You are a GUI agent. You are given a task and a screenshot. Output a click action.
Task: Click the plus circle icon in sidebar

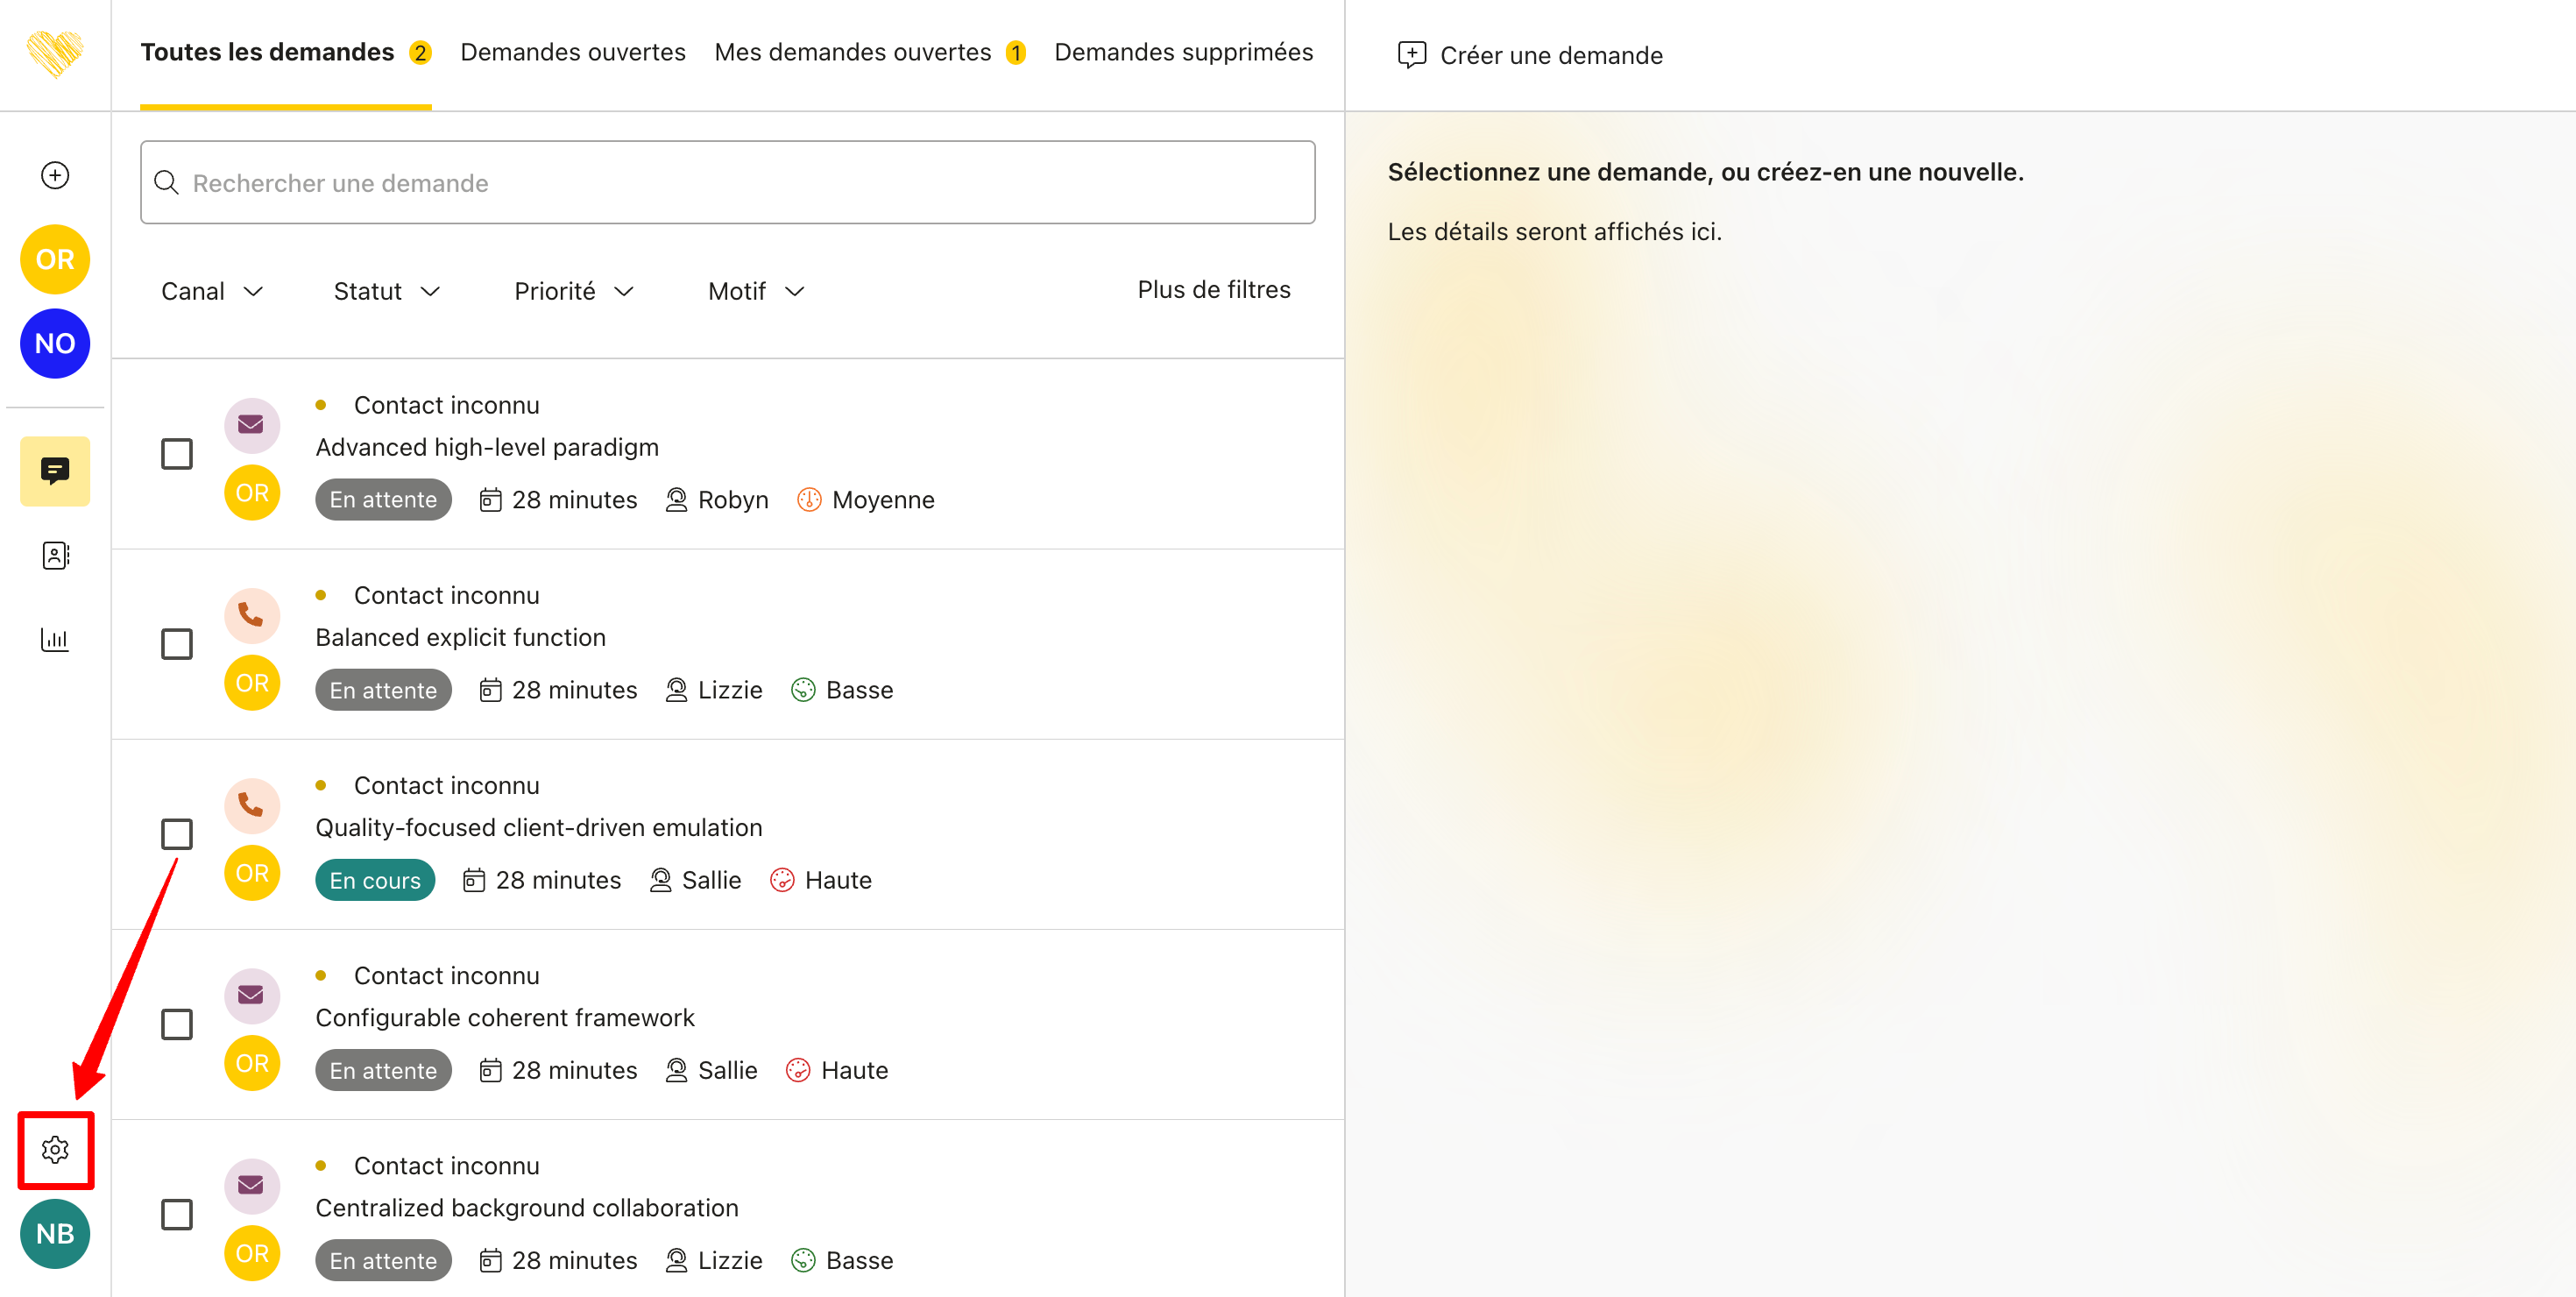tap(55, 175)
